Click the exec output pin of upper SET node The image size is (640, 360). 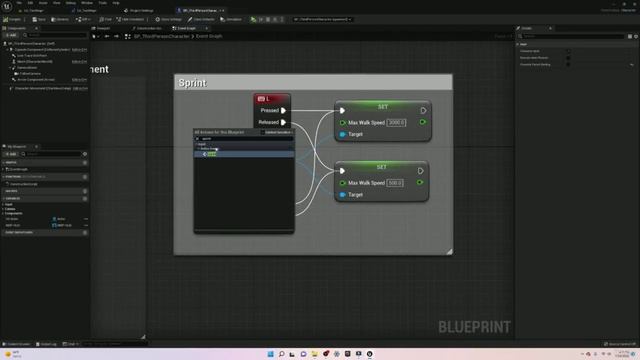click(x=423, y=111)
